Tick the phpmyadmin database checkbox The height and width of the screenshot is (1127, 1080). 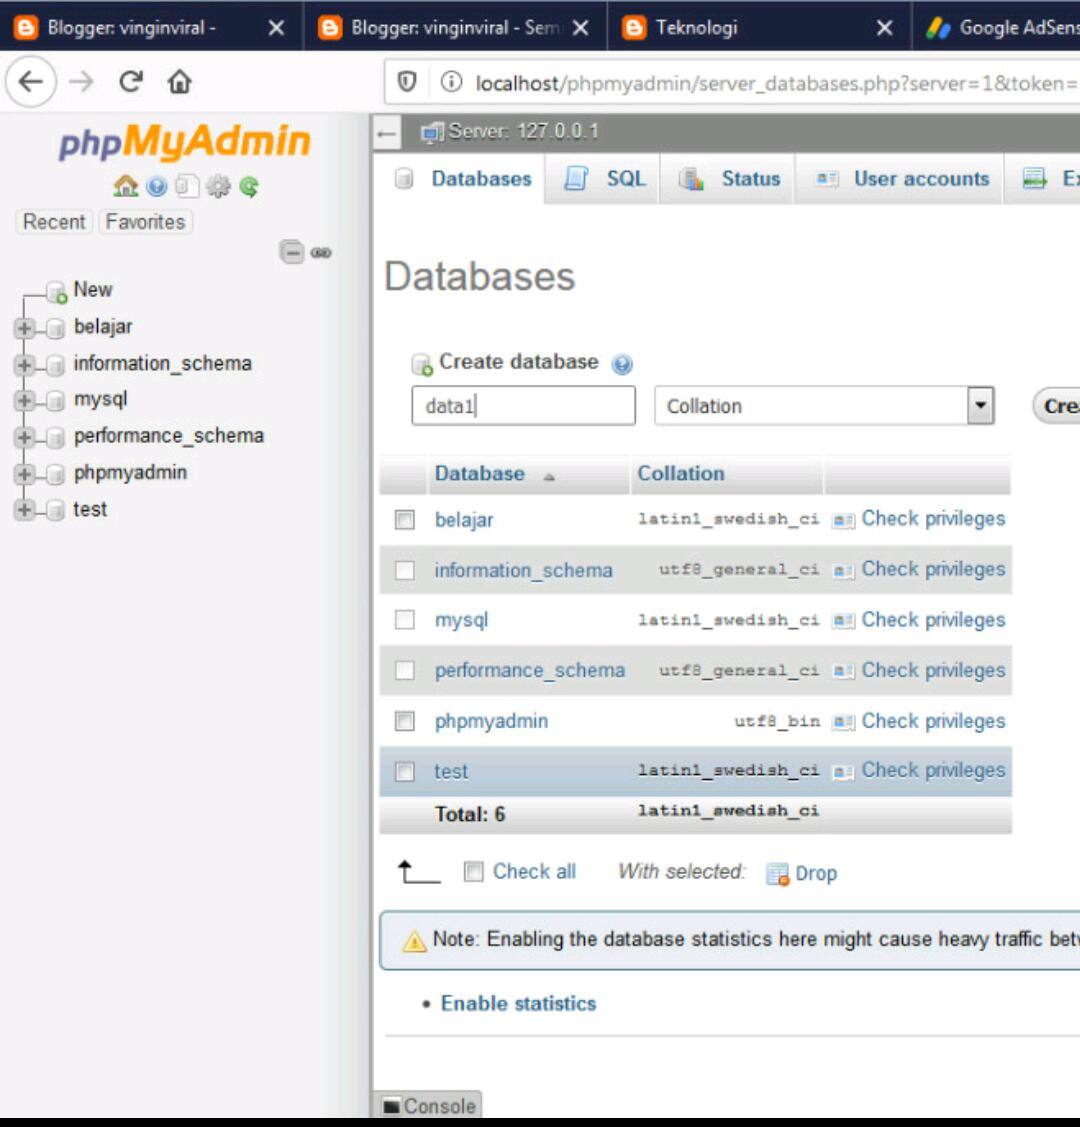405,721
